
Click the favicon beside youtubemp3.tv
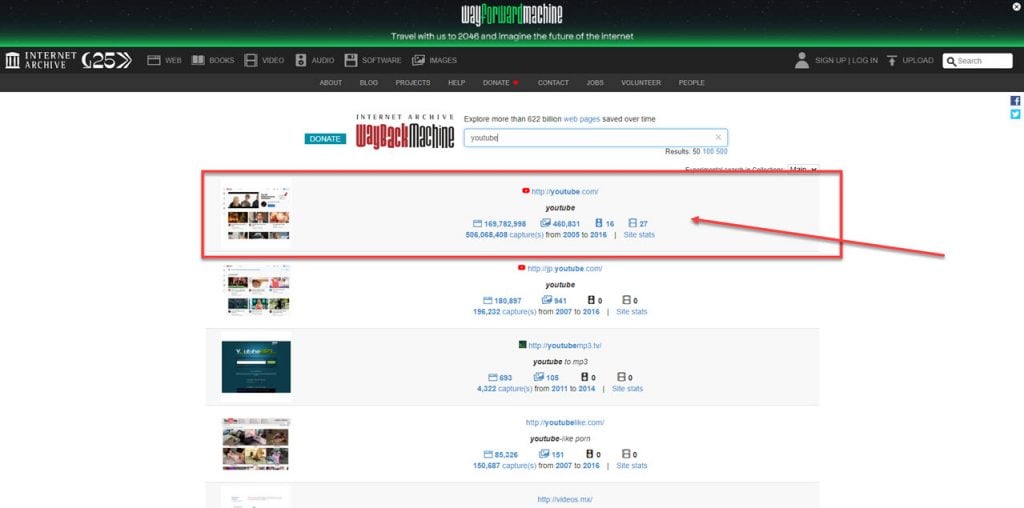(522, 345)
